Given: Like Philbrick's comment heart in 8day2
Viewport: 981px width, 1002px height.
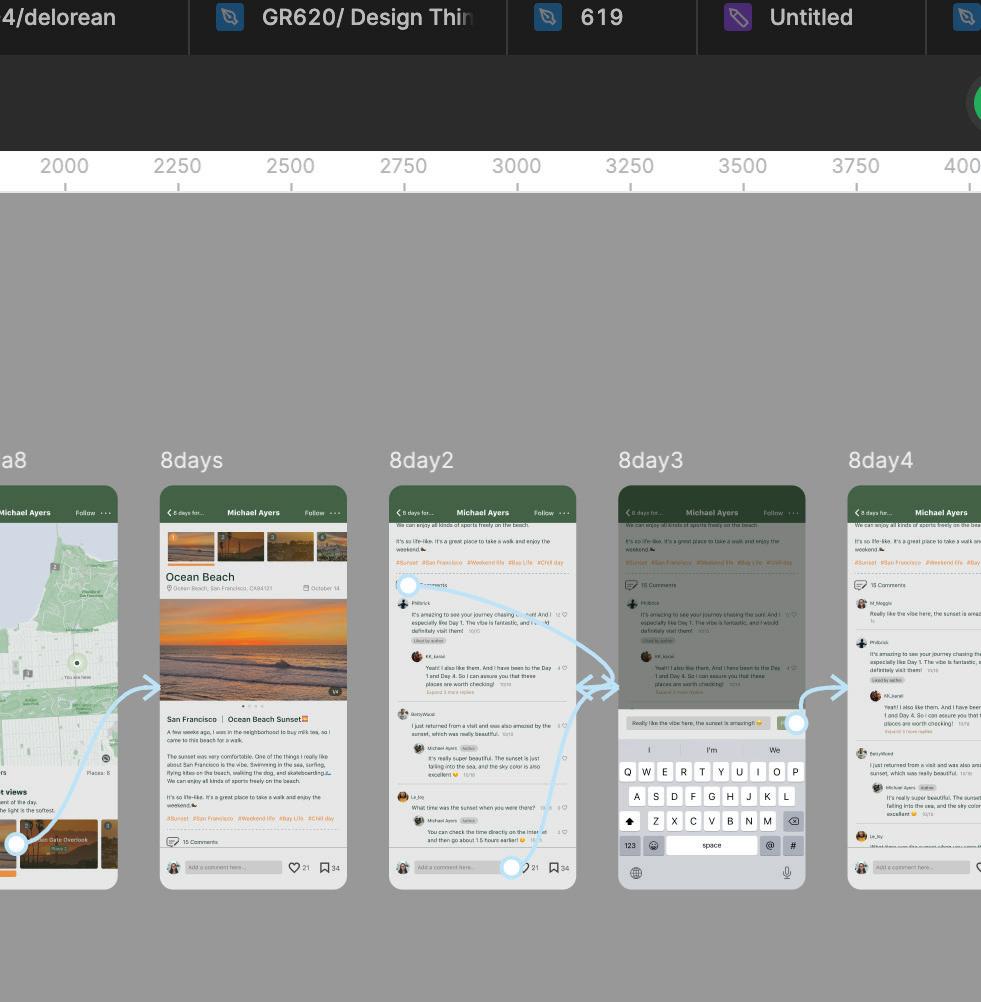Looking at the screenshot, I should (564, 615).
